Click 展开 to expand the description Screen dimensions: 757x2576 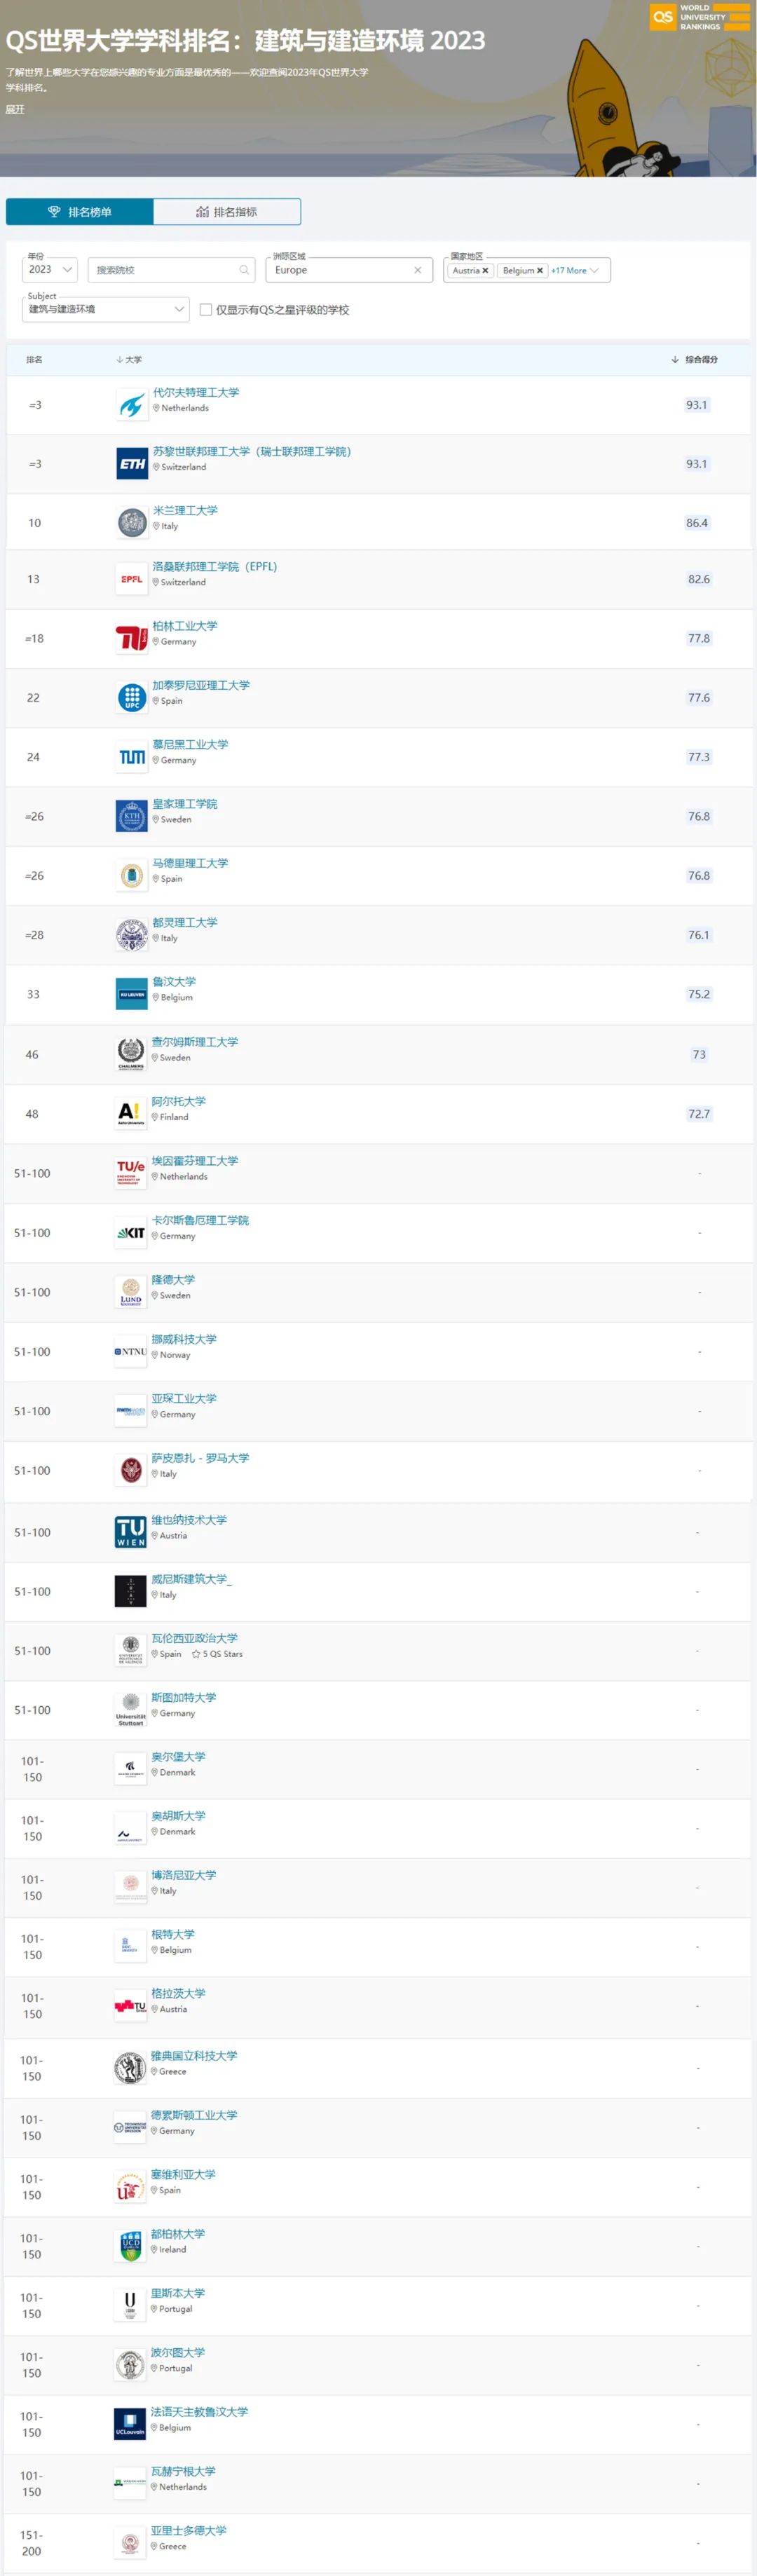15,110
